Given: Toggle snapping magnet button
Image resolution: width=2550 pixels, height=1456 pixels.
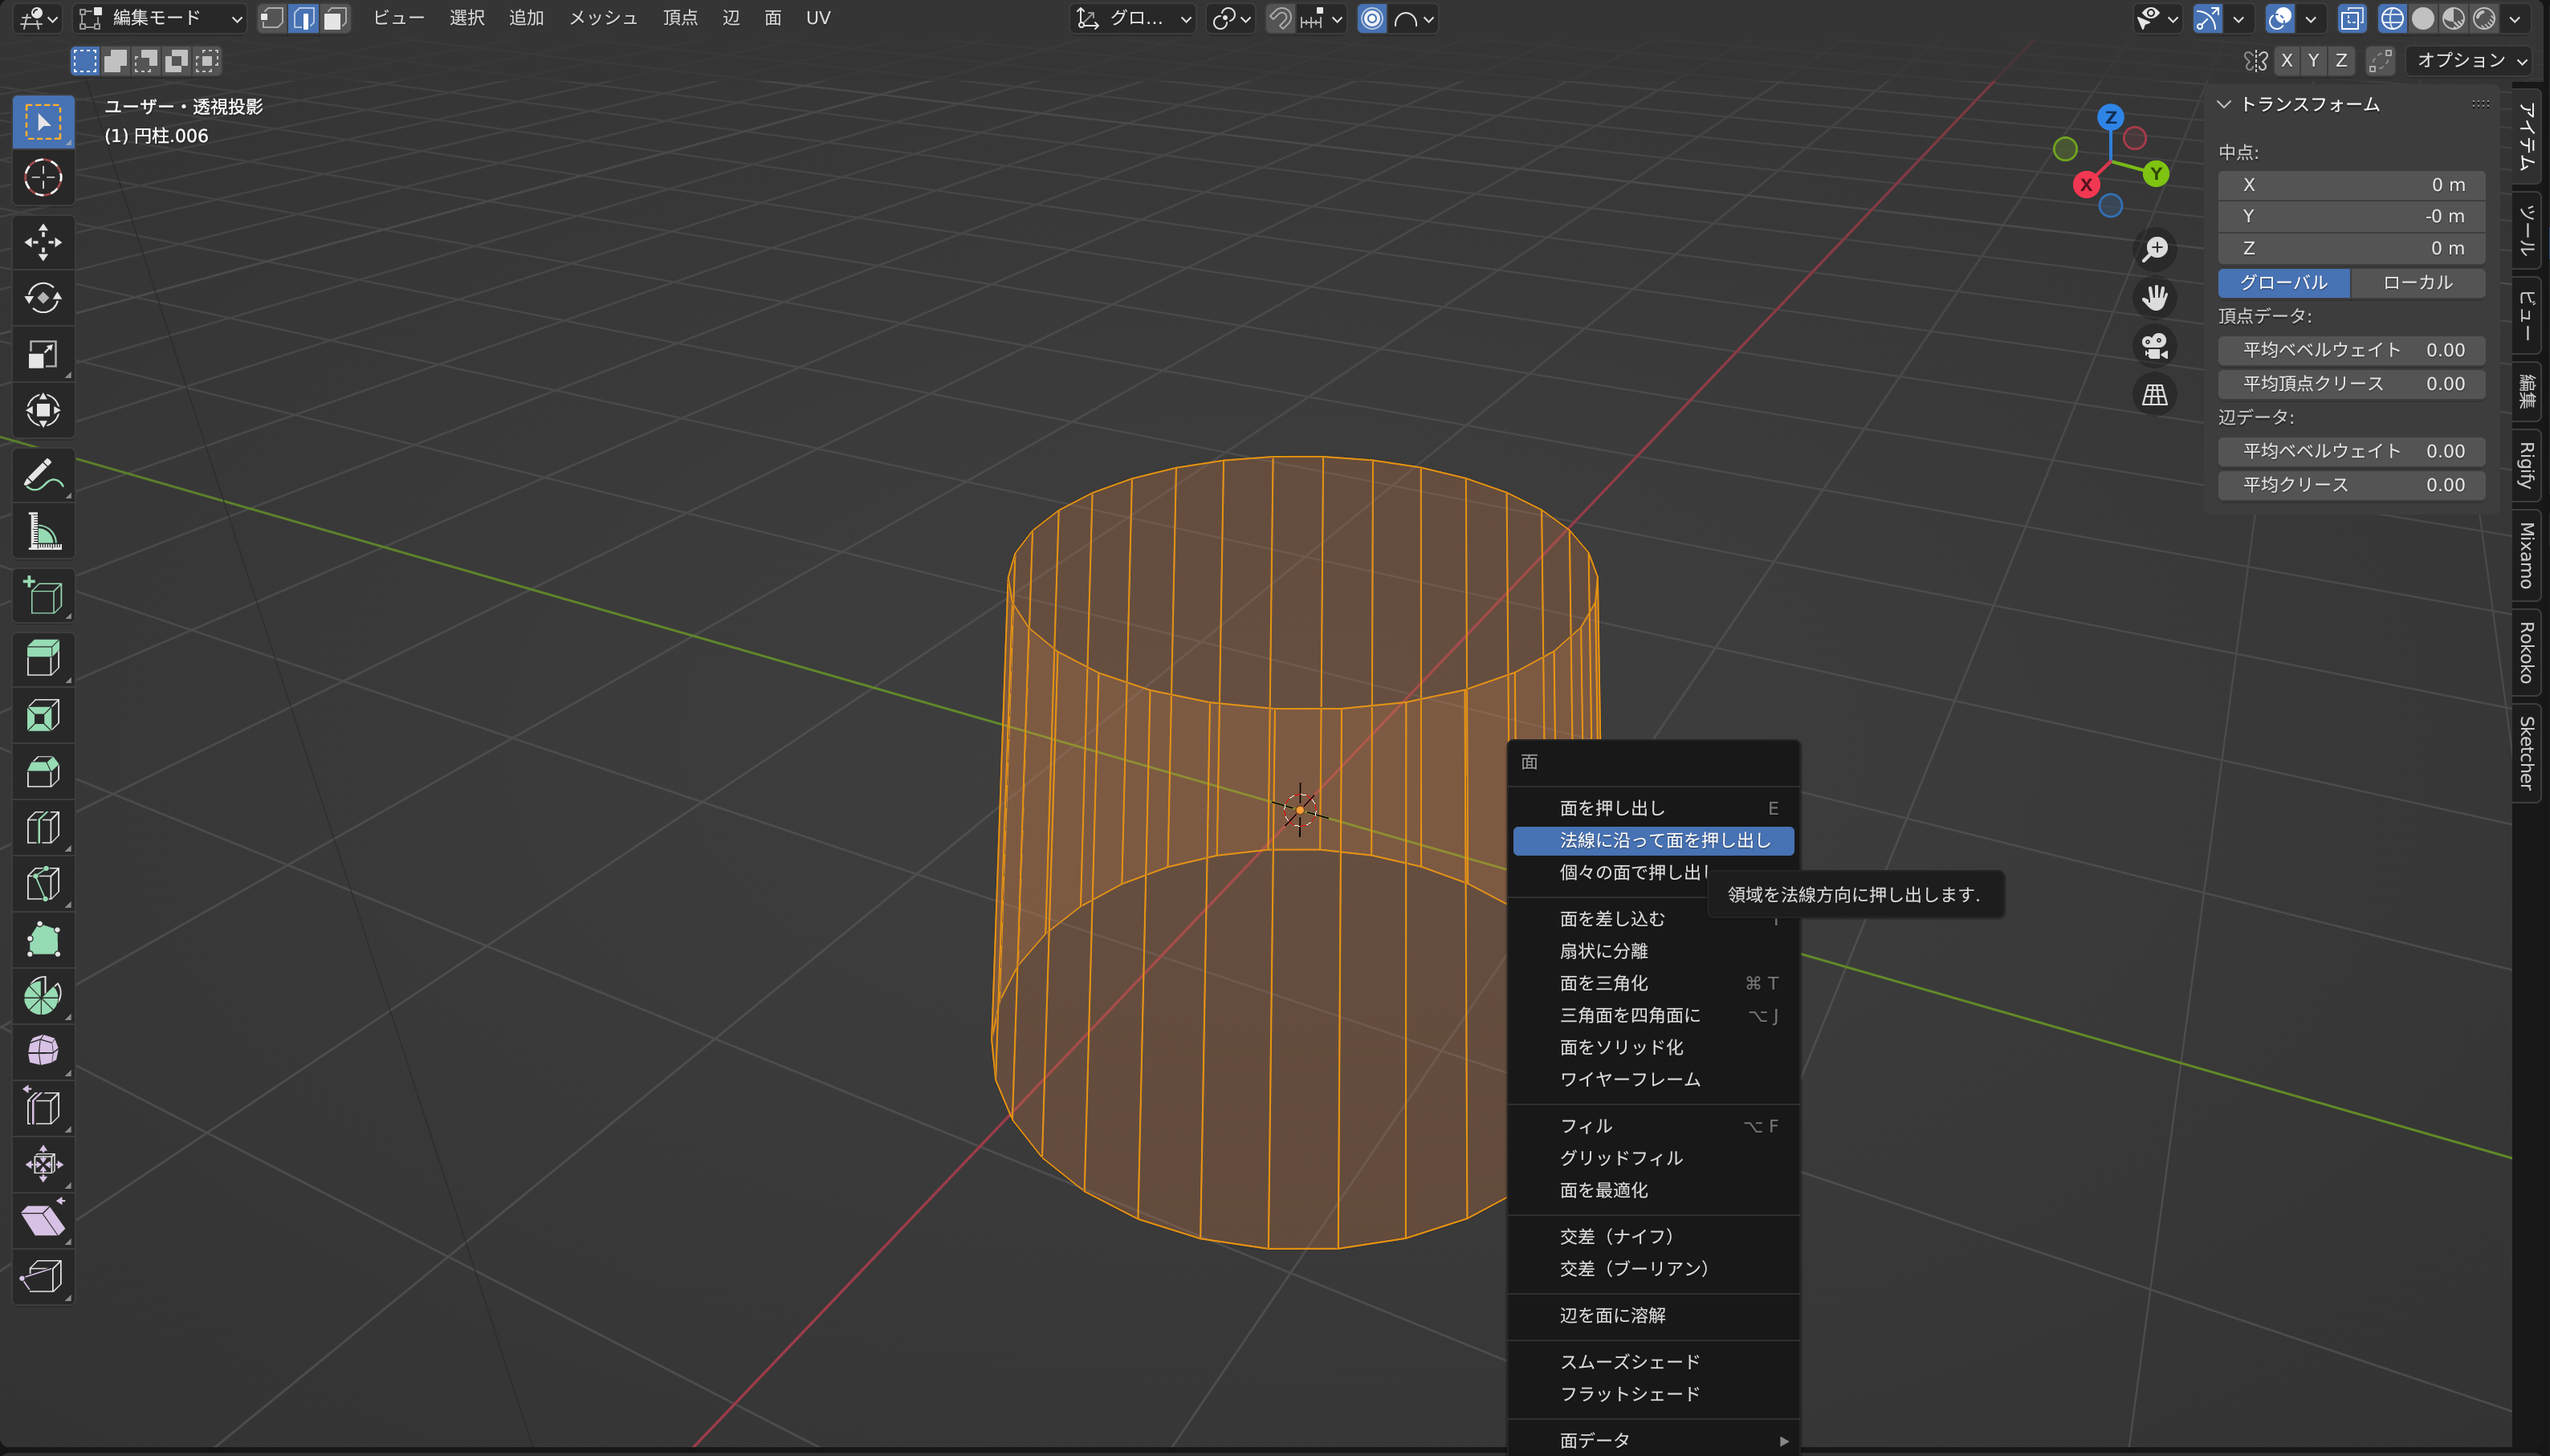Looking at the screenshot, I should pos(1280,18).
